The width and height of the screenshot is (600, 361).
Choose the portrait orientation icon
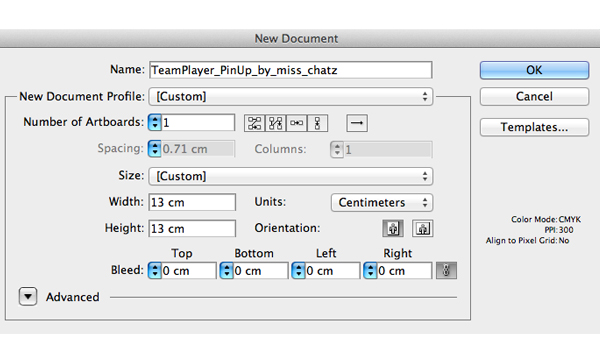coord(393,229)
